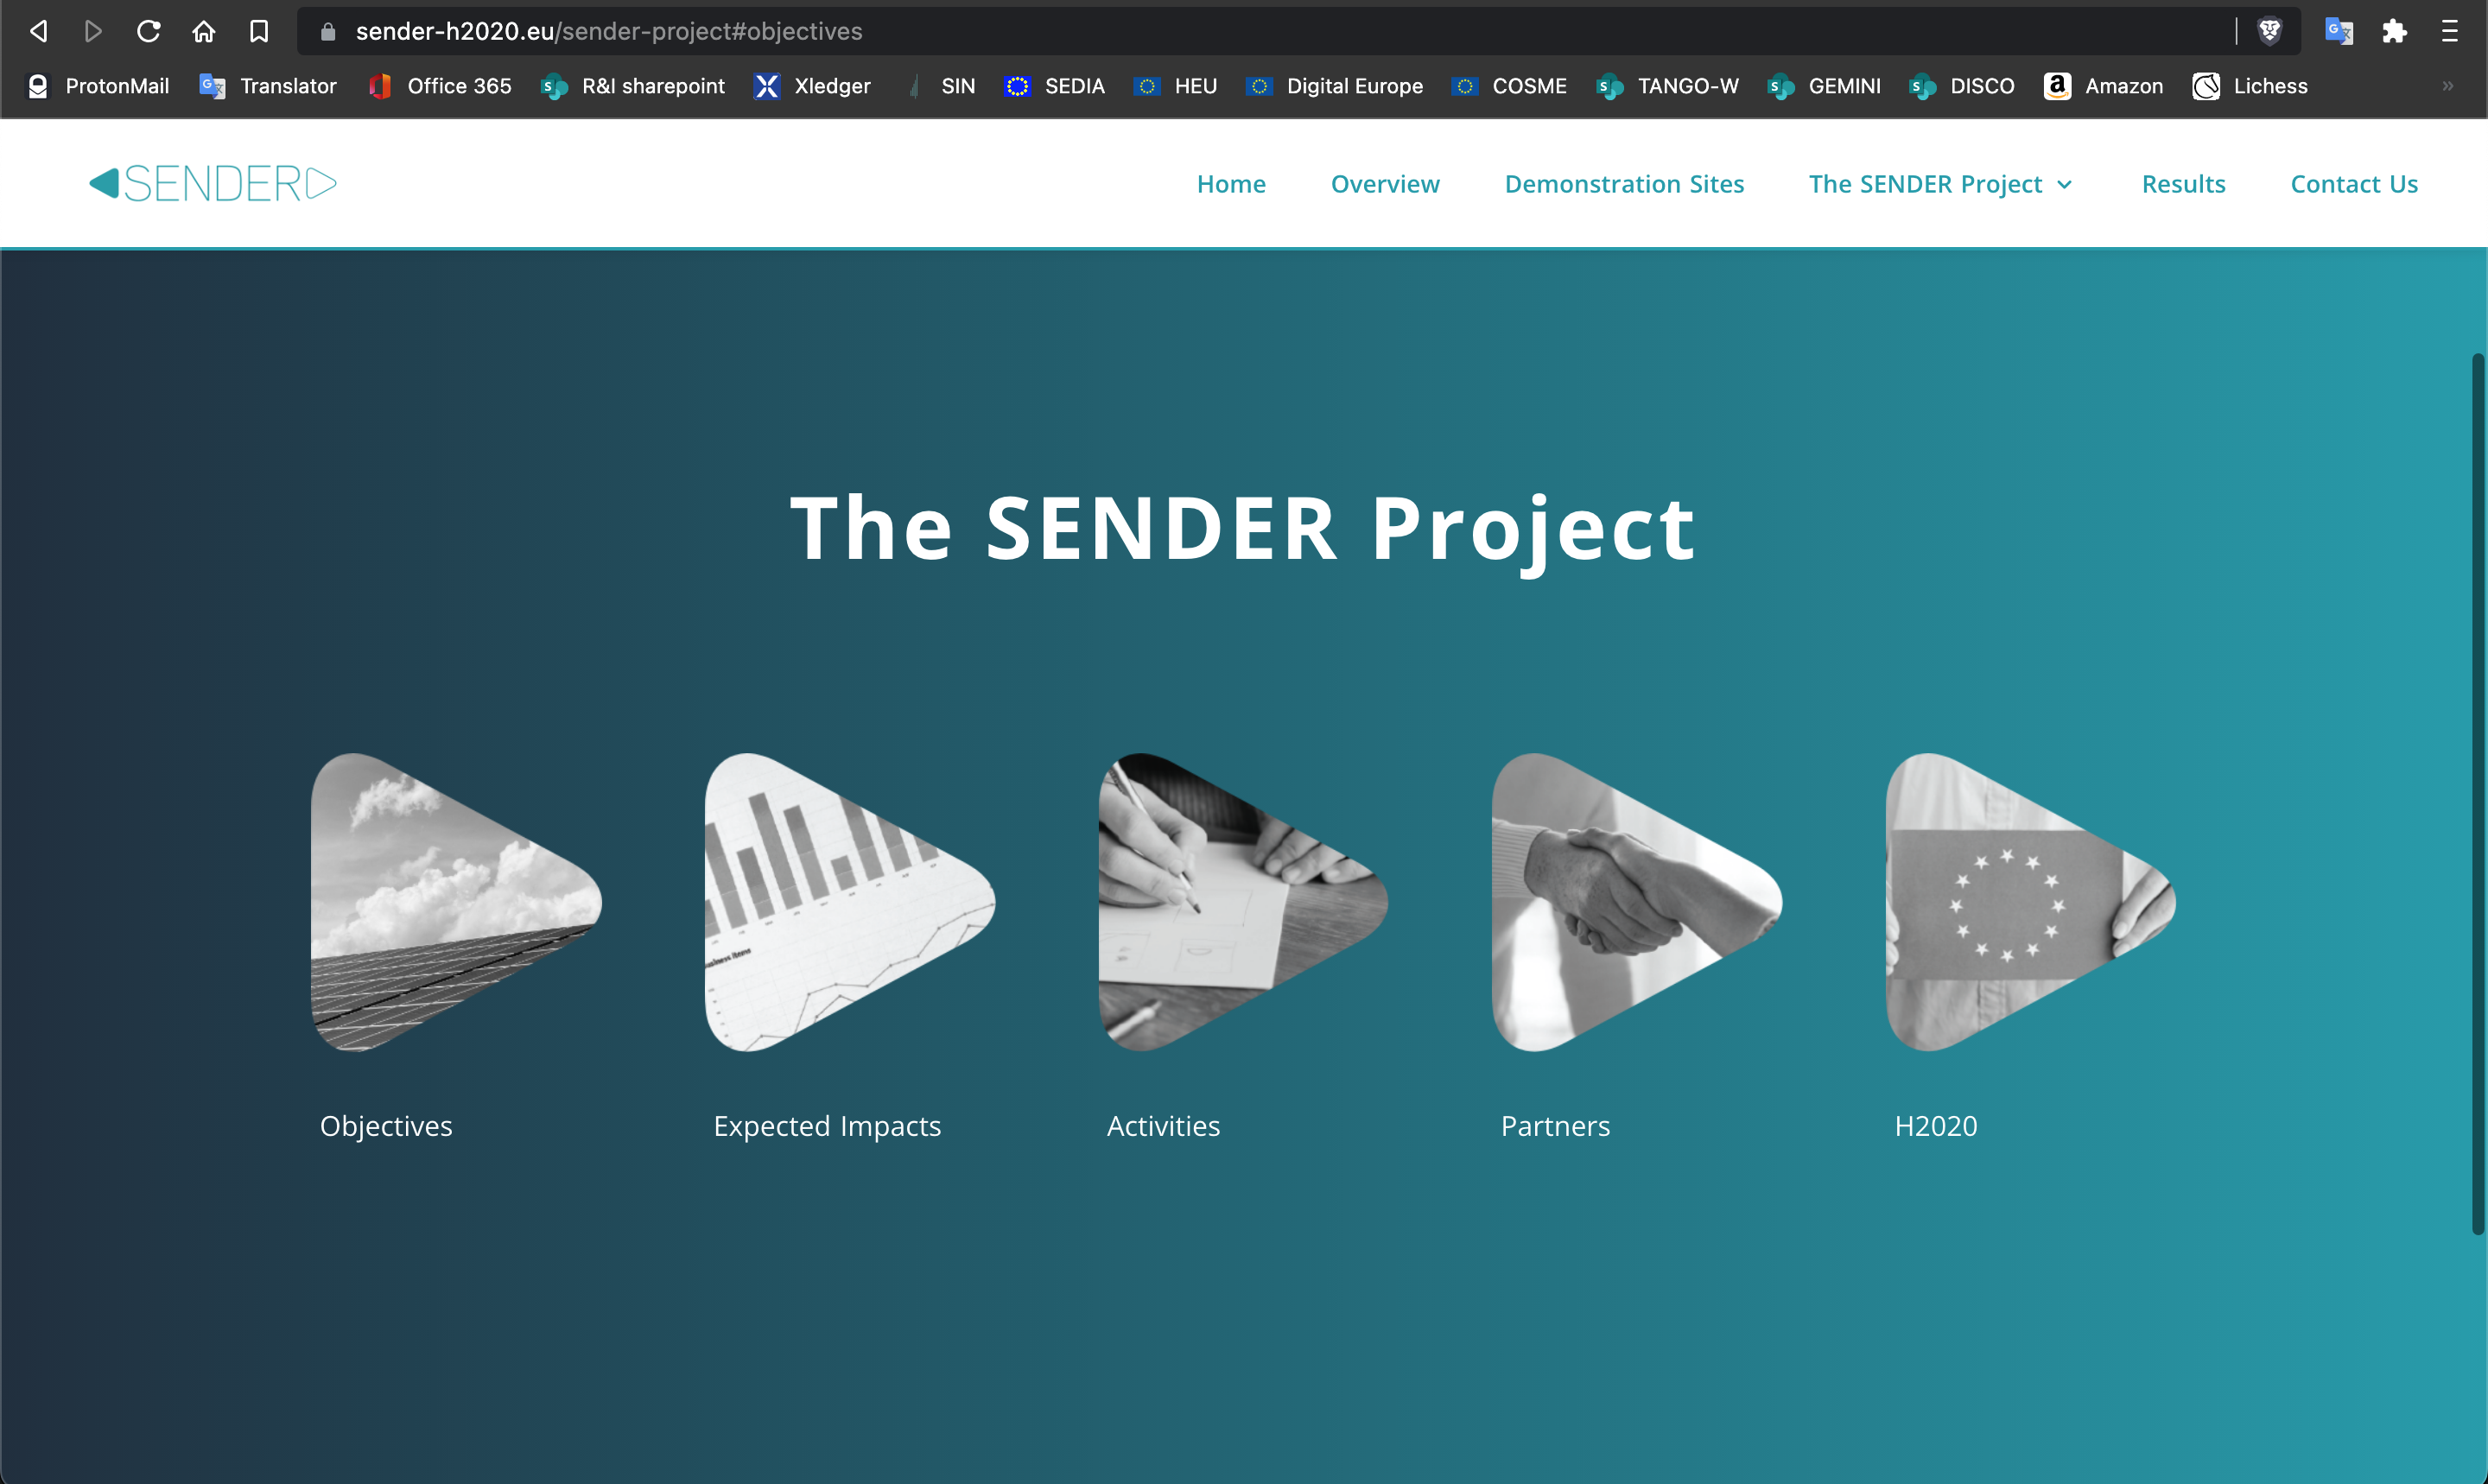Image resolution: width=2488 pixels, height=1484 pixels.
Task: Click the SENDER logo in the header
Action: click(x=212, y=184)
